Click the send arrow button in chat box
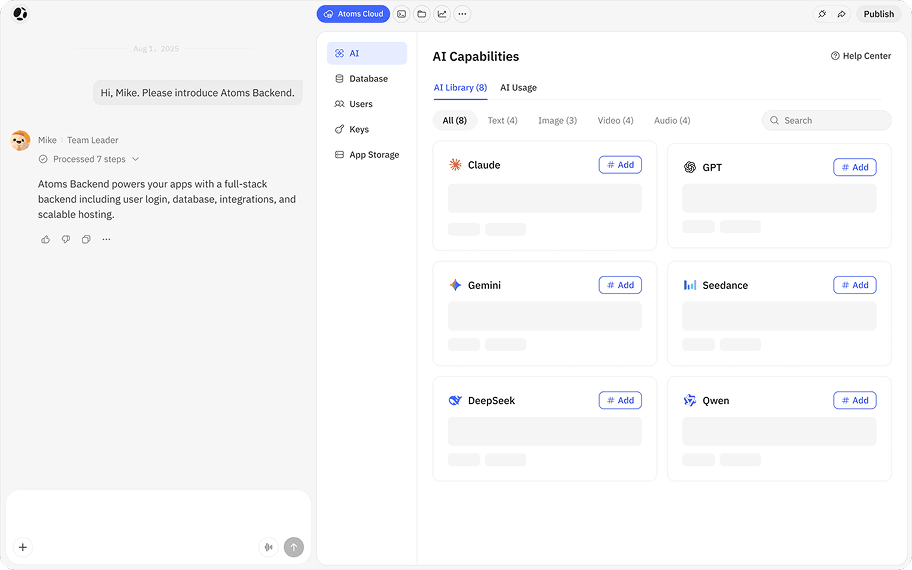Image resolution: width=912 pixels, height=570 pixels. point(294,547)
